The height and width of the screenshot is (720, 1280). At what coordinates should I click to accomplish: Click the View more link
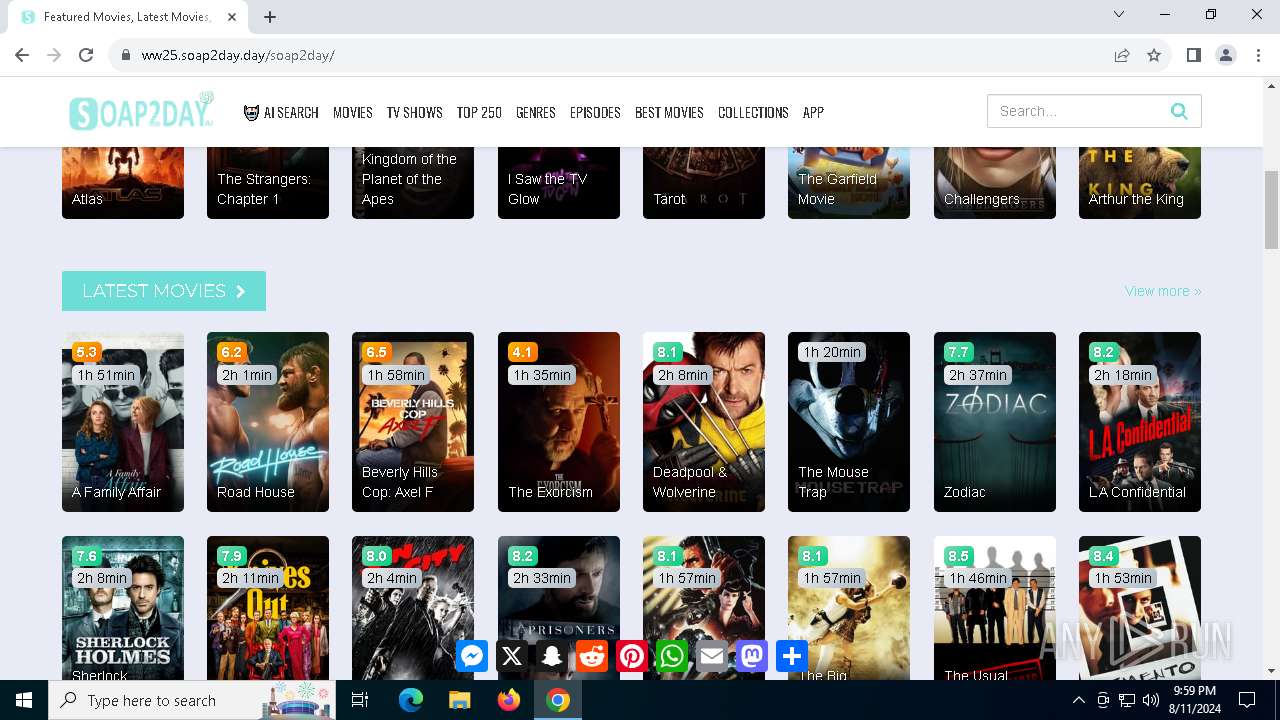click(1163, 291)
